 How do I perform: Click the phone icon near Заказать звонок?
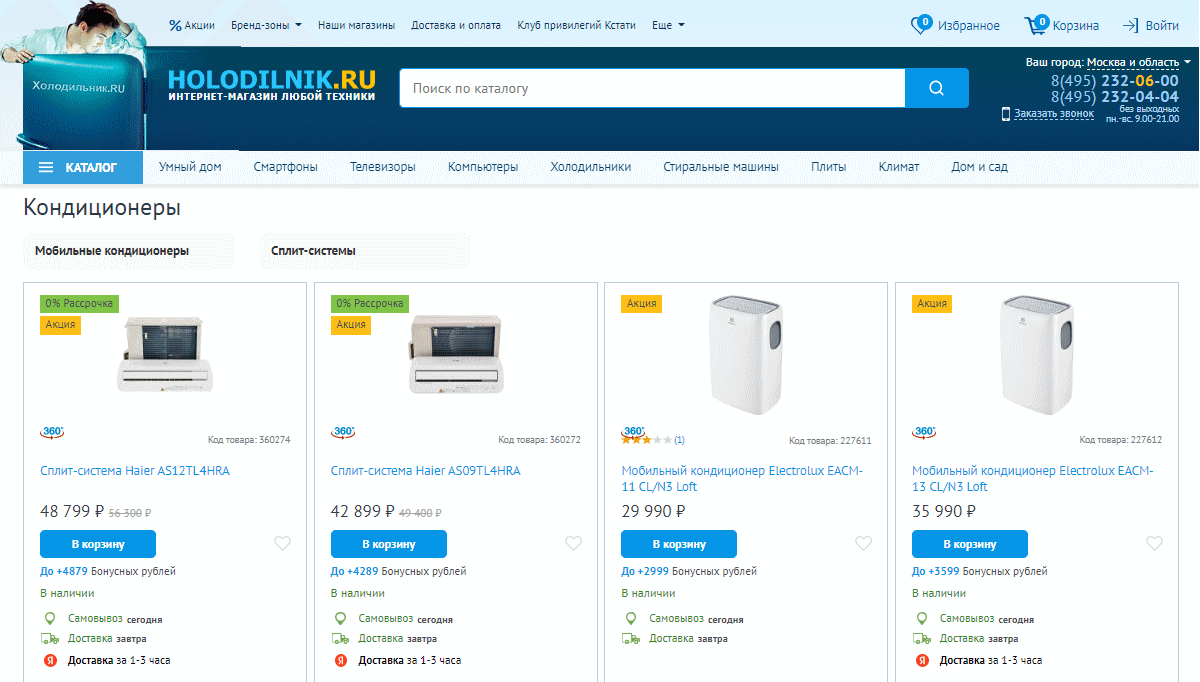pyautogui.click(x=1006, y=114)
